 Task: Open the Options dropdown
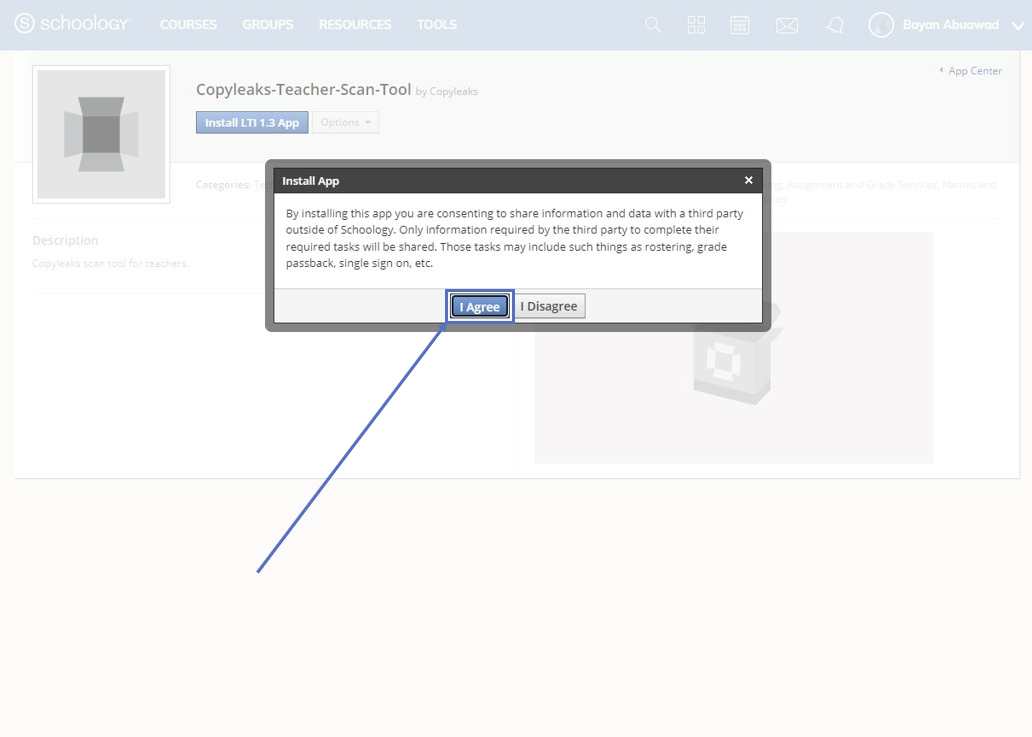[x=346, y=122]
